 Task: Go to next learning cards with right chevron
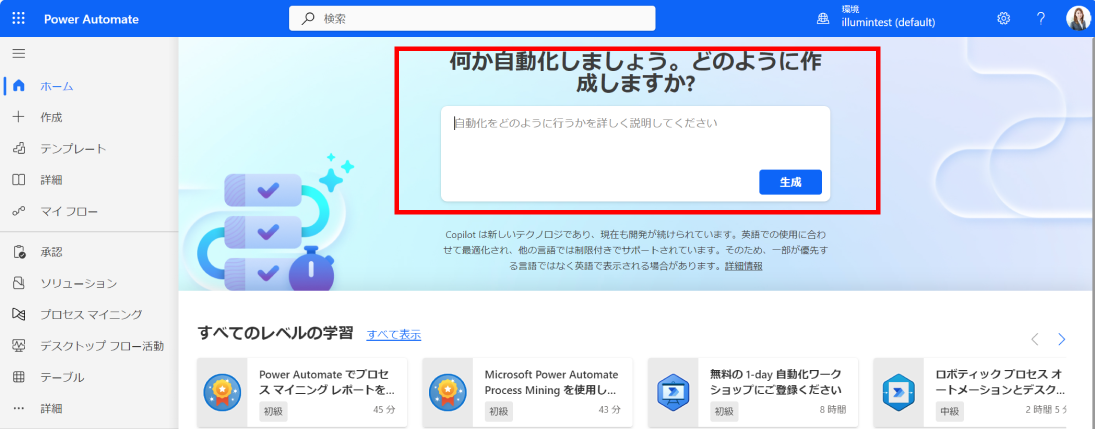[1061, 340]
